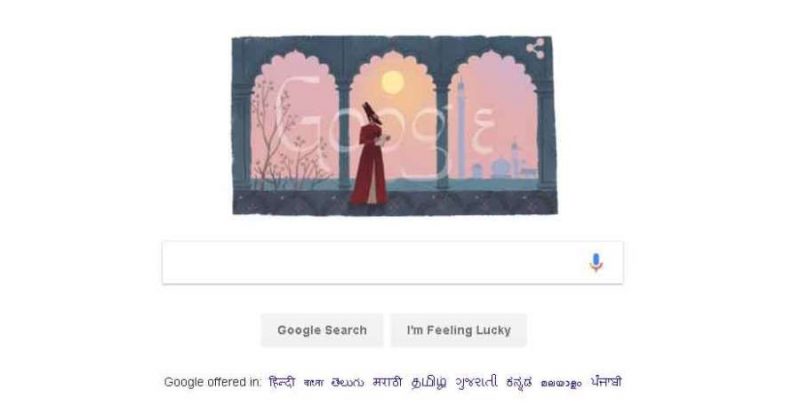Click the sun in the Google doodle
This screenshot has width=800, height=406.
392,83
